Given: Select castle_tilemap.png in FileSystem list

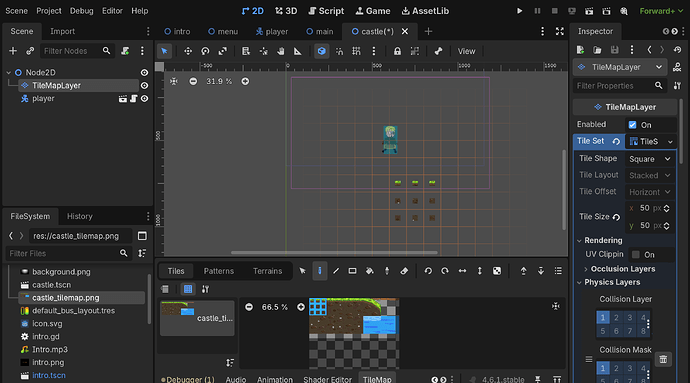Looking at the screenshot, I should click(82, 298).
